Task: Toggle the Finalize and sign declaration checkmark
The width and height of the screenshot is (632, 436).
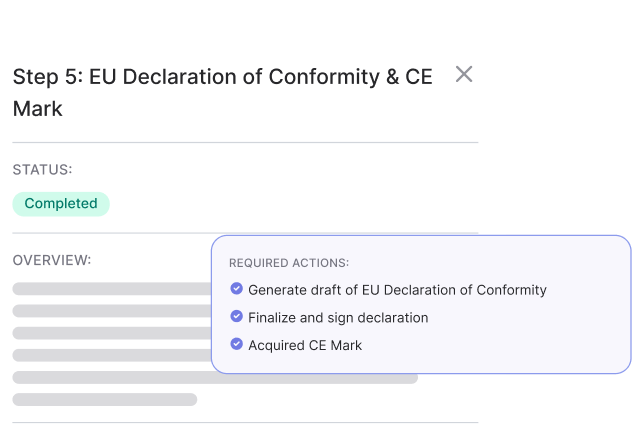Action: point(236,317)
